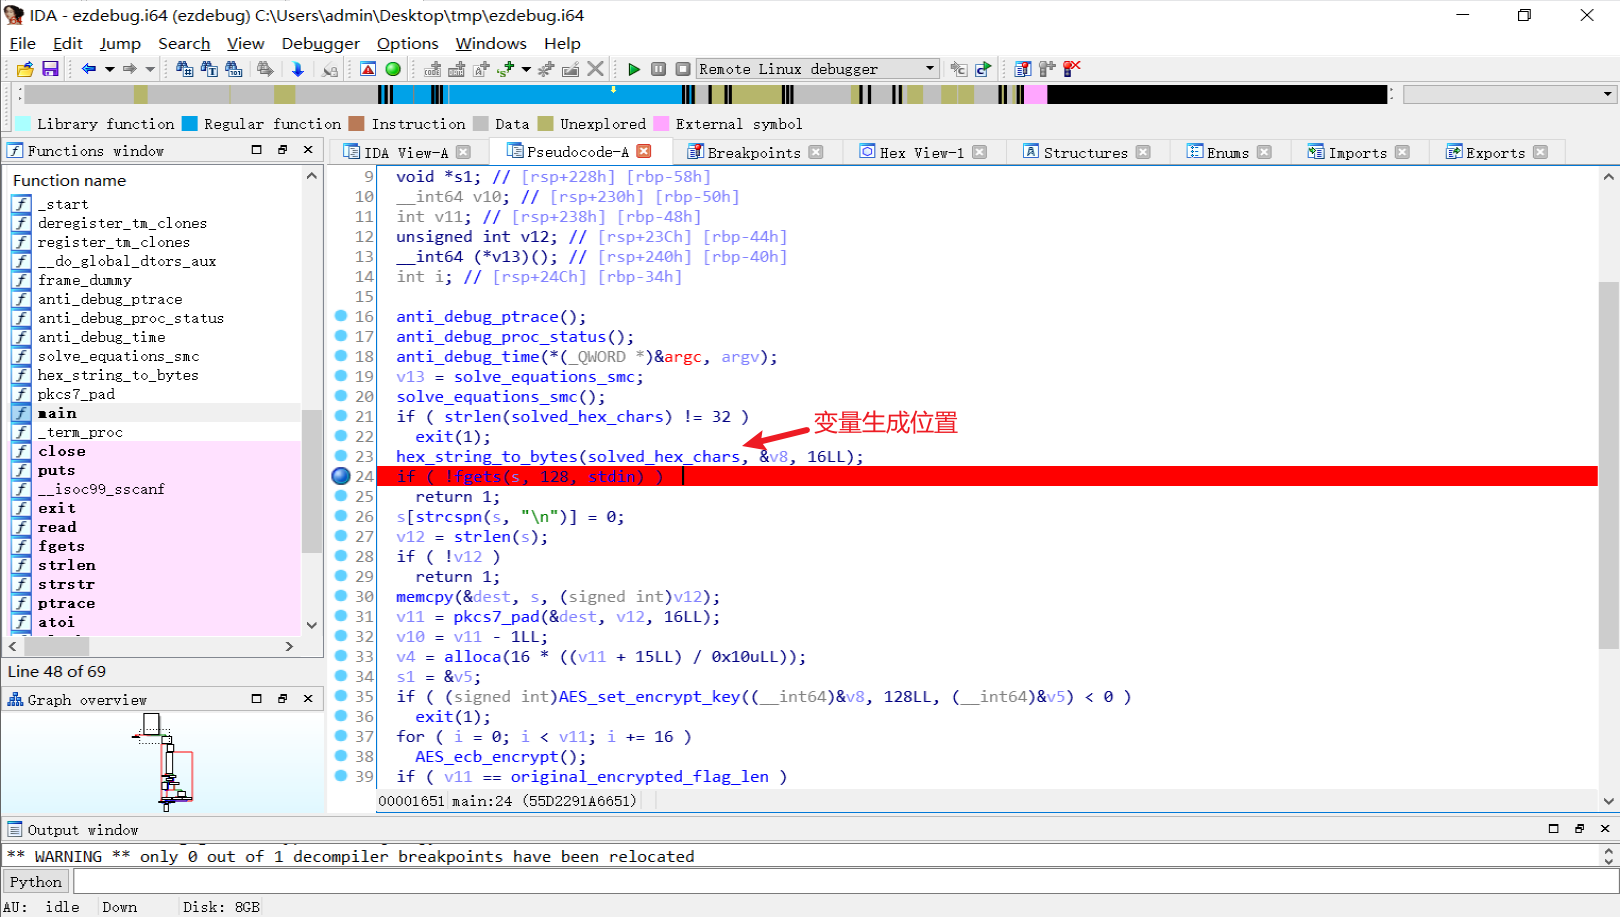Switch to the Structures tab
Viewport: 1620px width, 917px height.
click(1085, 152)
